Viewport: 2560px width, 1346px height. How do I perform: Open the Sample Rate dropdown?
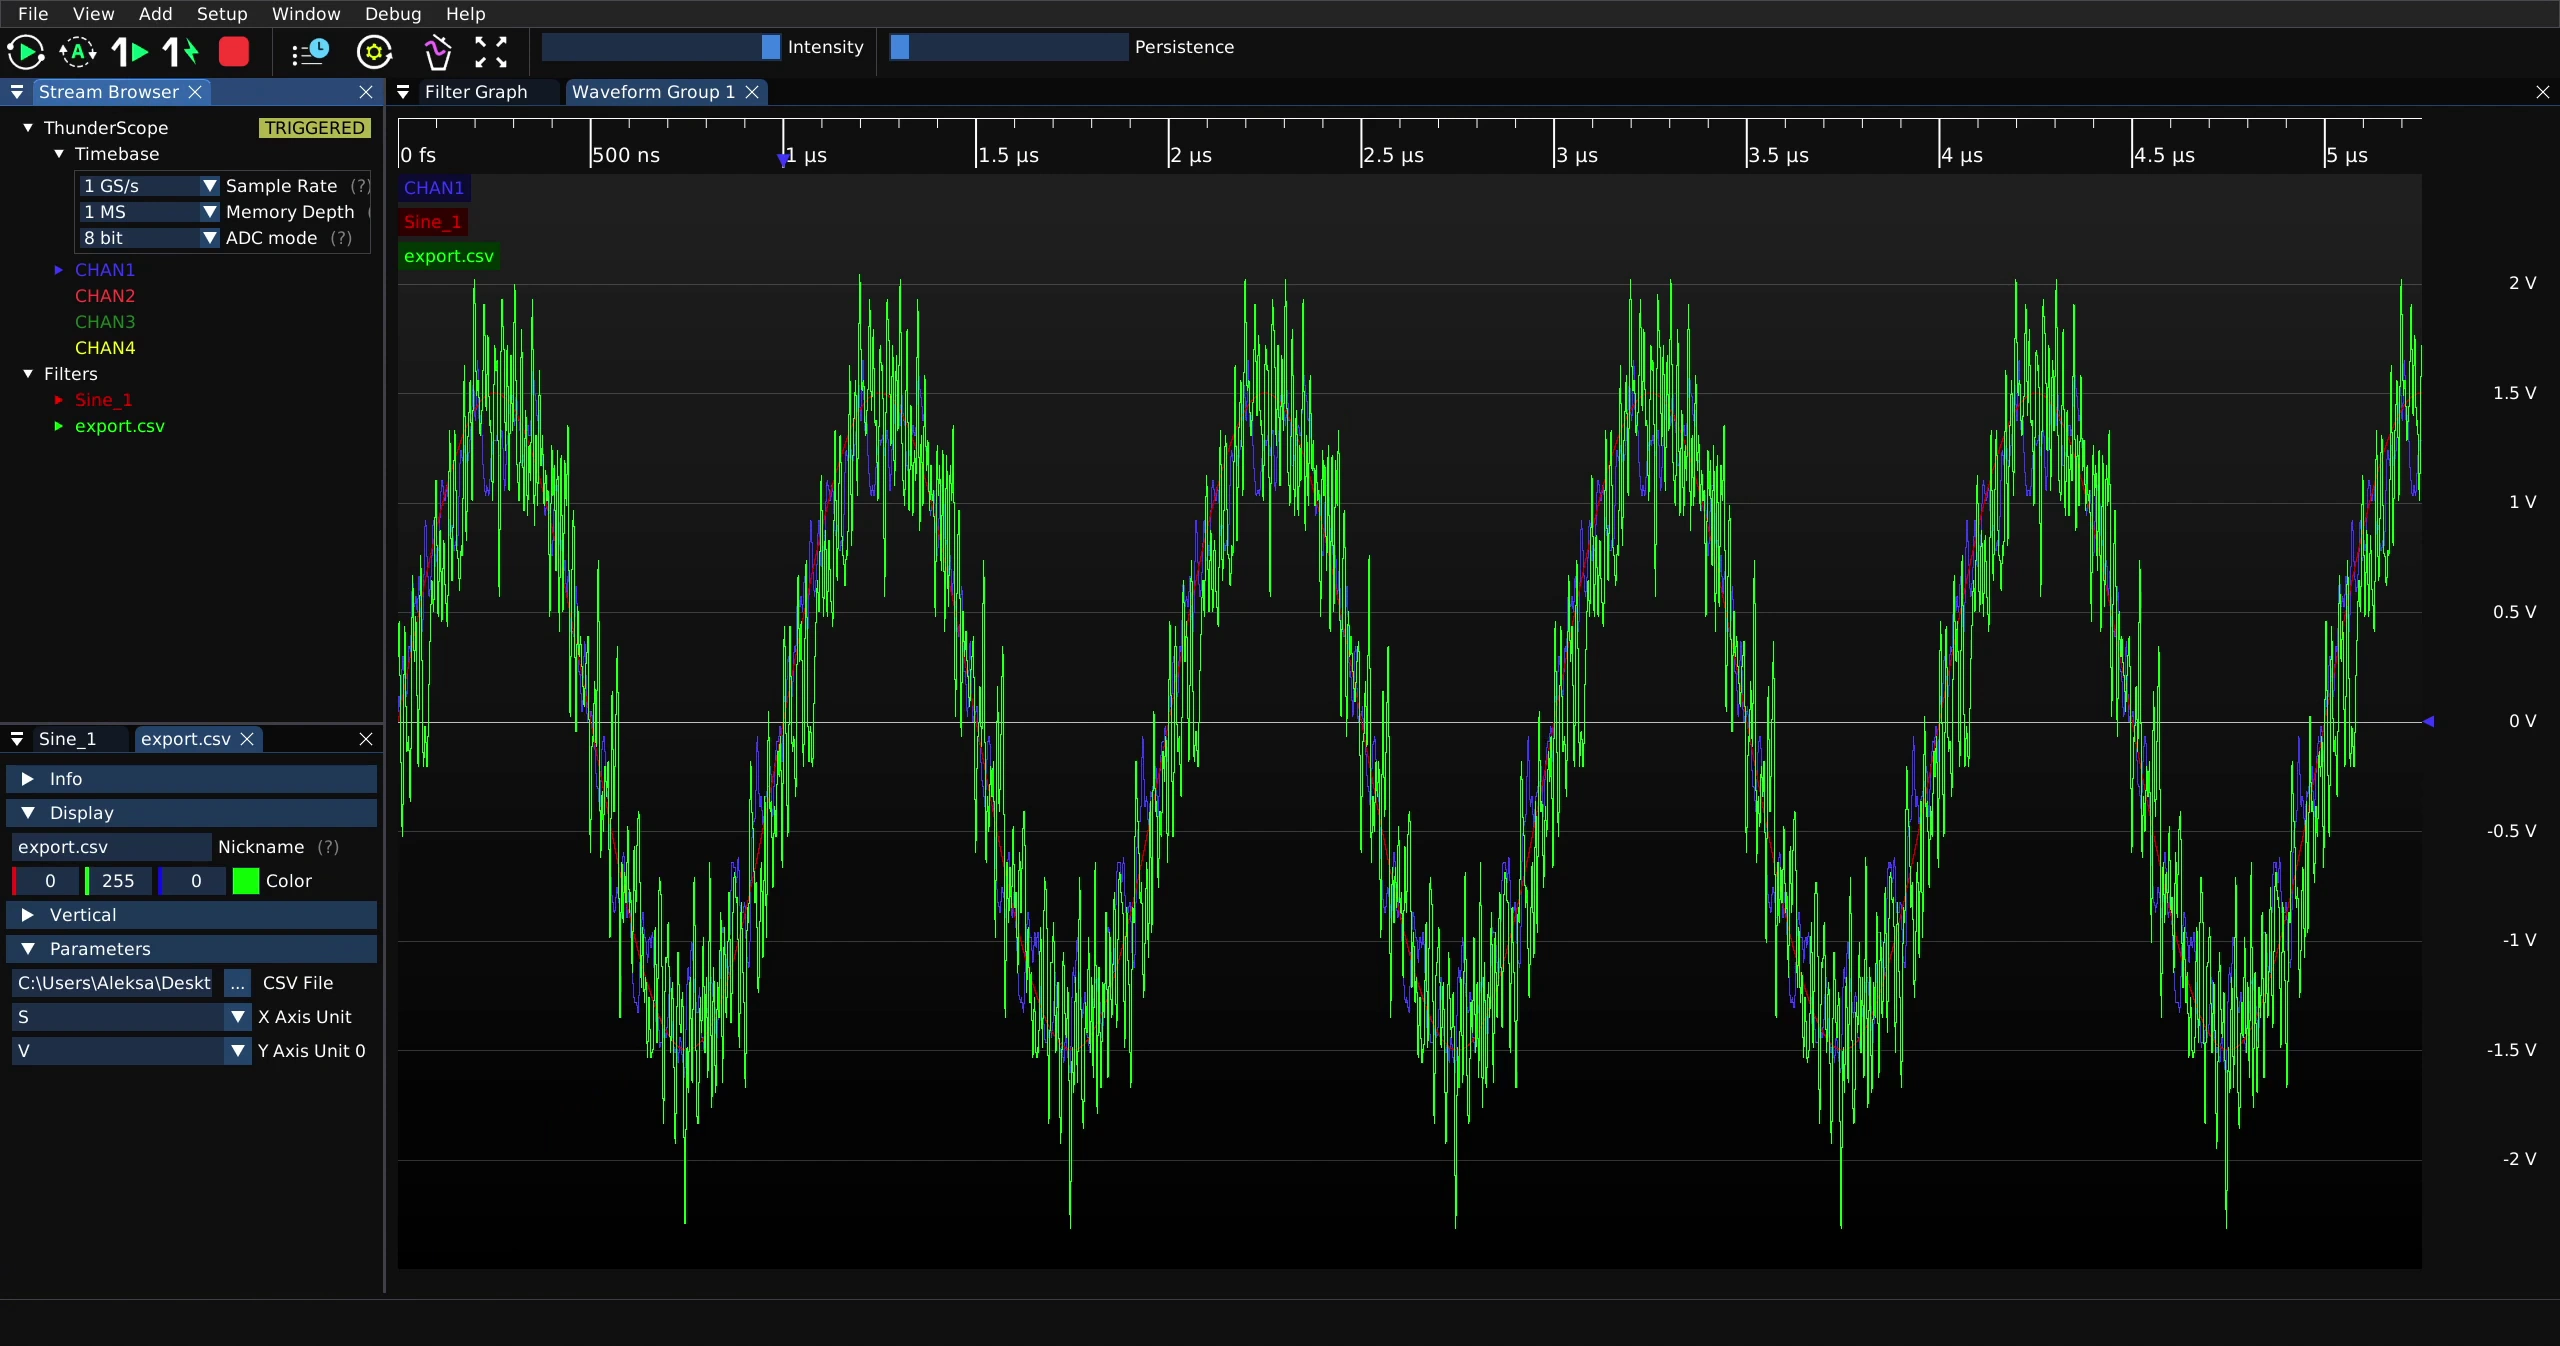coord(148,186)
